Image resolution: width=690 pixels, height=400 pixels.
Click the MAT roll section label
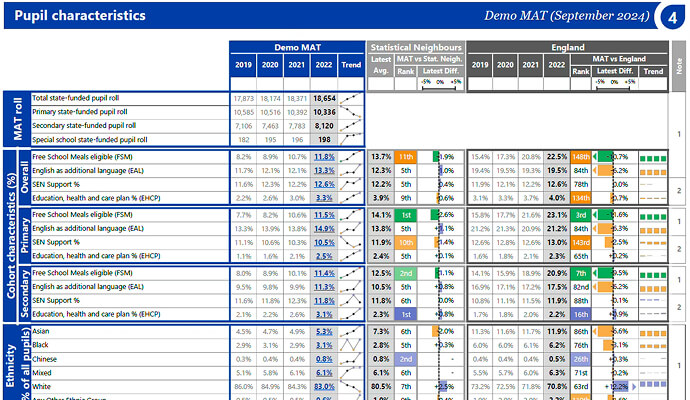pos(15,119)
